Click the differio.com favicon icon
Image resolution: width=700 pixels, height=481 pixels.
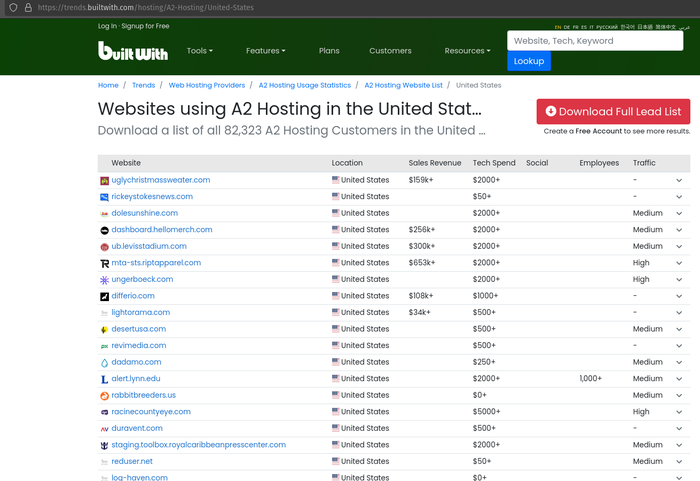(104, 296)
